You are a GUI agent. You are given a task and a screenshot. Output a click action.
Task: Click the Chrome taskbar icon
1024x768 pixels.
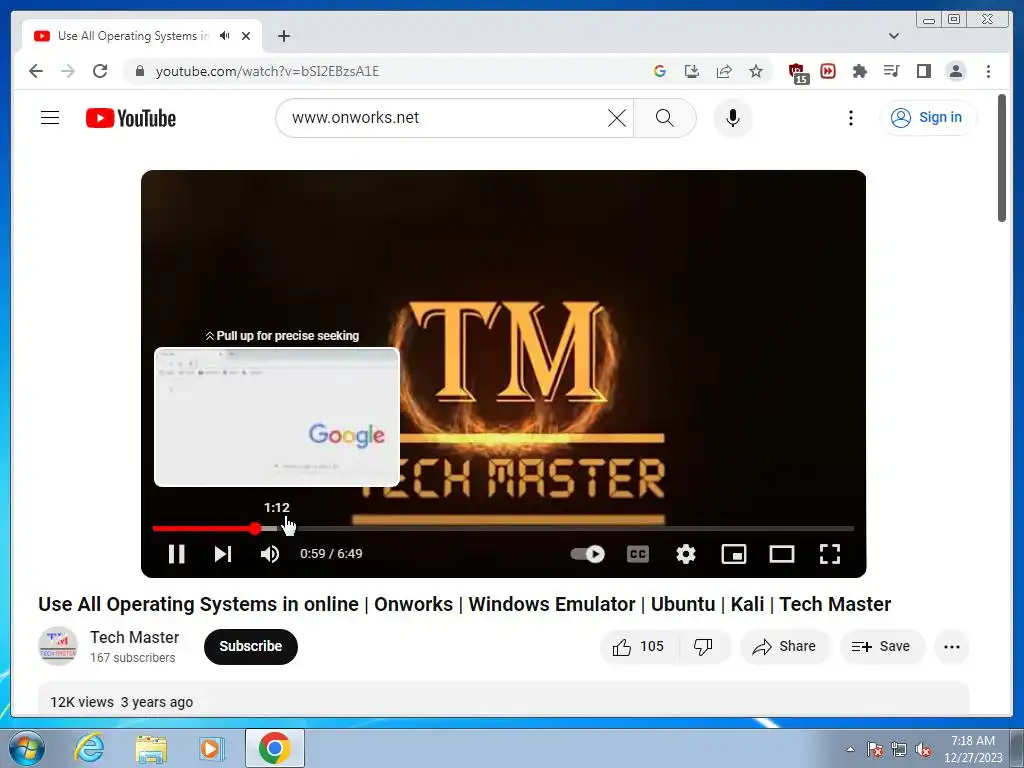pos(274,748)
